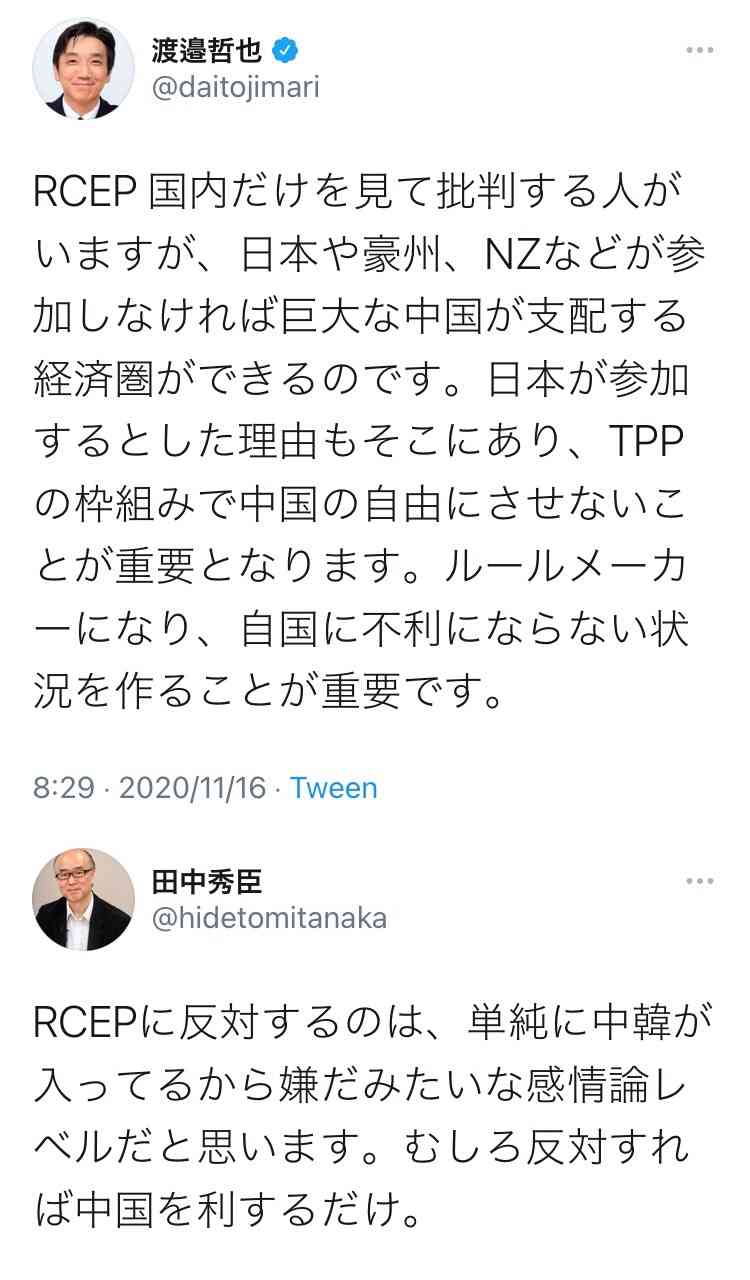Open the more options menu on 渡邉哲也's tweet
This screenshot has width=750, height=1280.
click(x=700, y=50)
